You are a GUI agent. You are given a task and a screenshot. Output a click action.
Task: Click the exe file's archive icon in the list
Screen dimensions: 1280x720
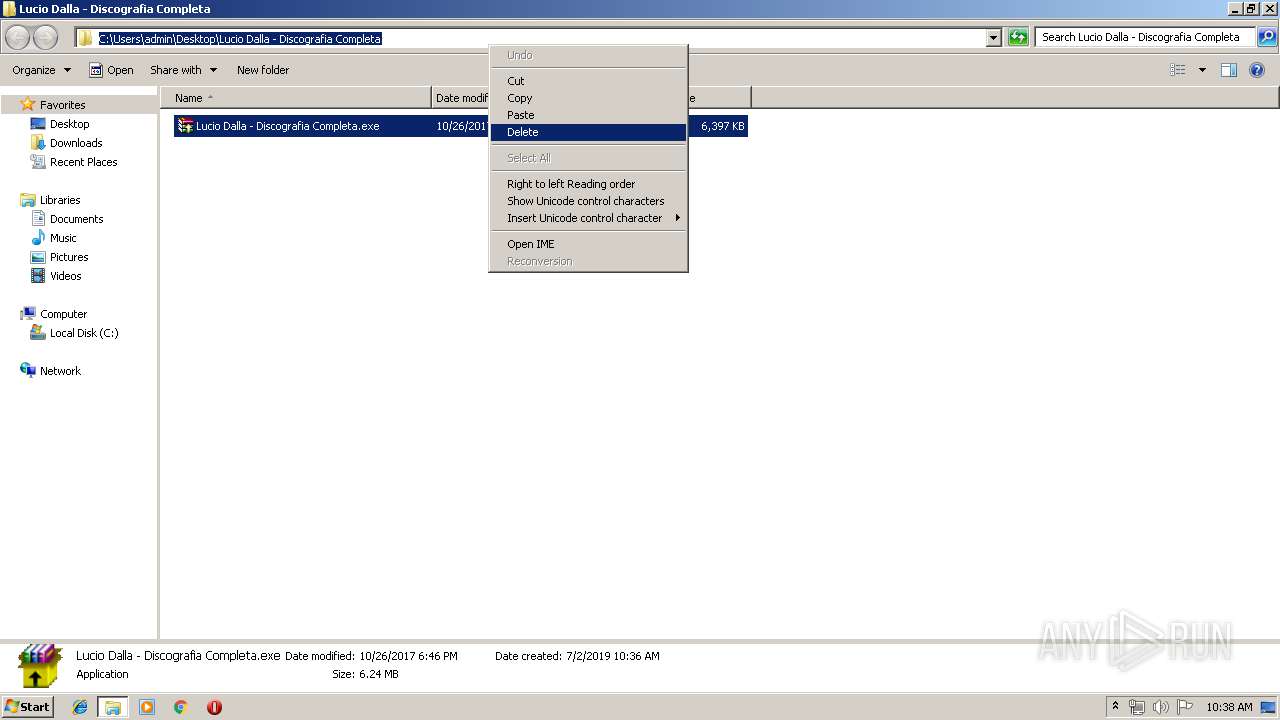(x=185, y=126)
